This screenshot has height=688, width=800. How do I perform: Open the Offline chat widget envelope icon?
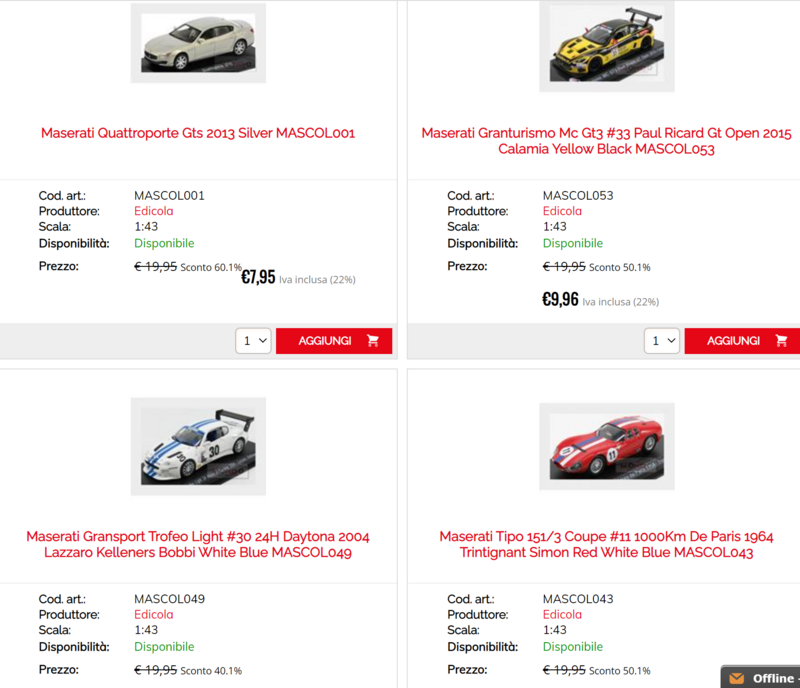coord(737,678)
